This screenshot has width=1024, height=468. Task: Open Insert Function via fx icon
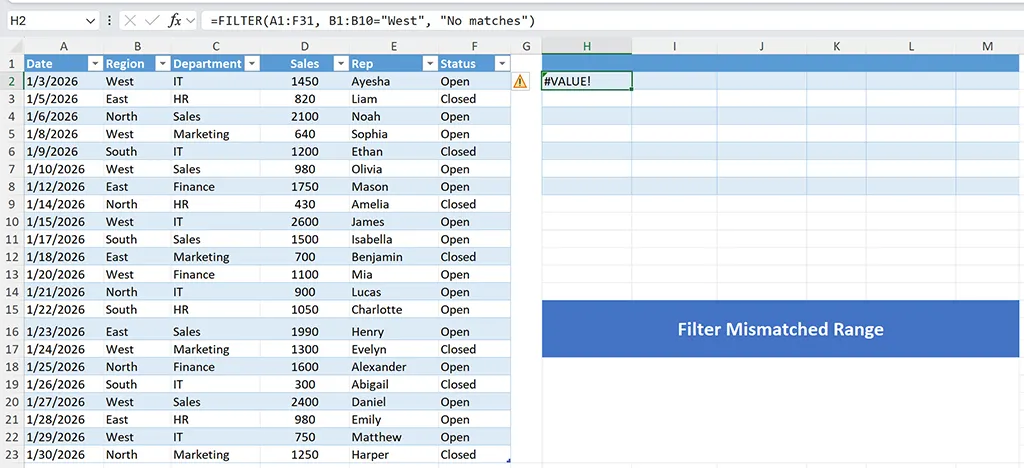coord(174,21)
